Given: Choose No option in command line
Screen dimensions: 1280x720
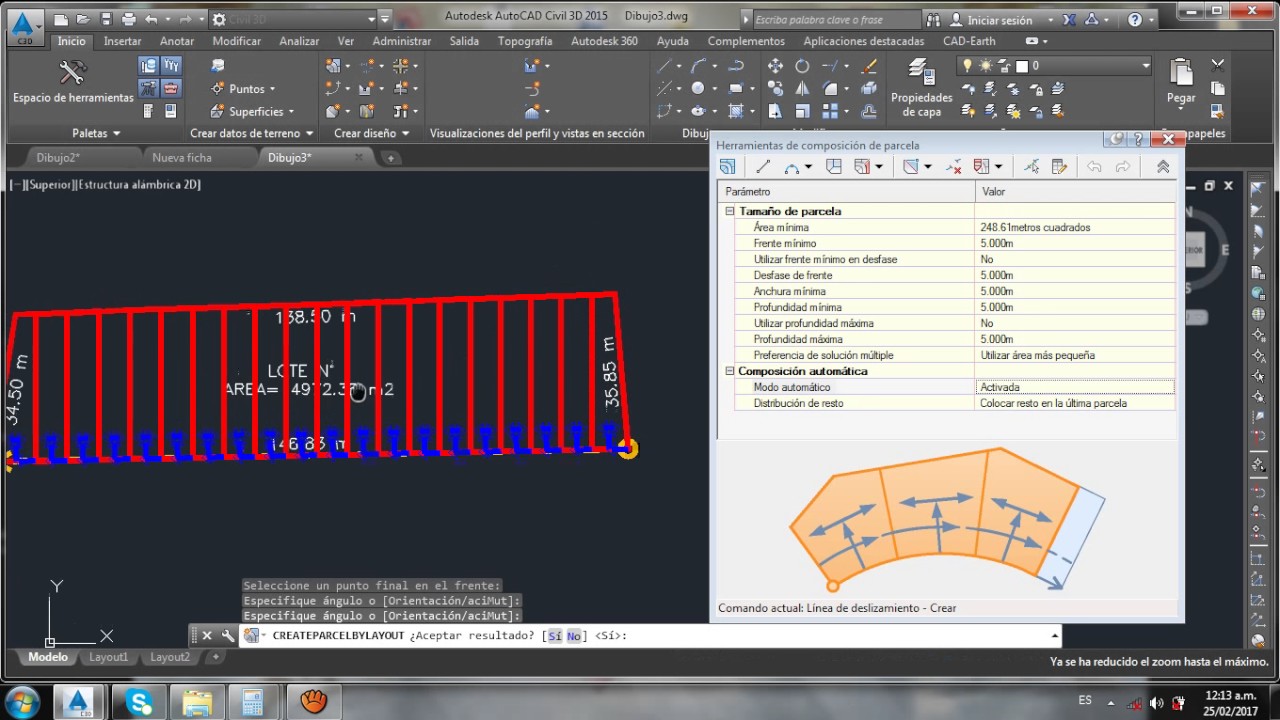Looking at the screenshot, I should click(574, 636).
